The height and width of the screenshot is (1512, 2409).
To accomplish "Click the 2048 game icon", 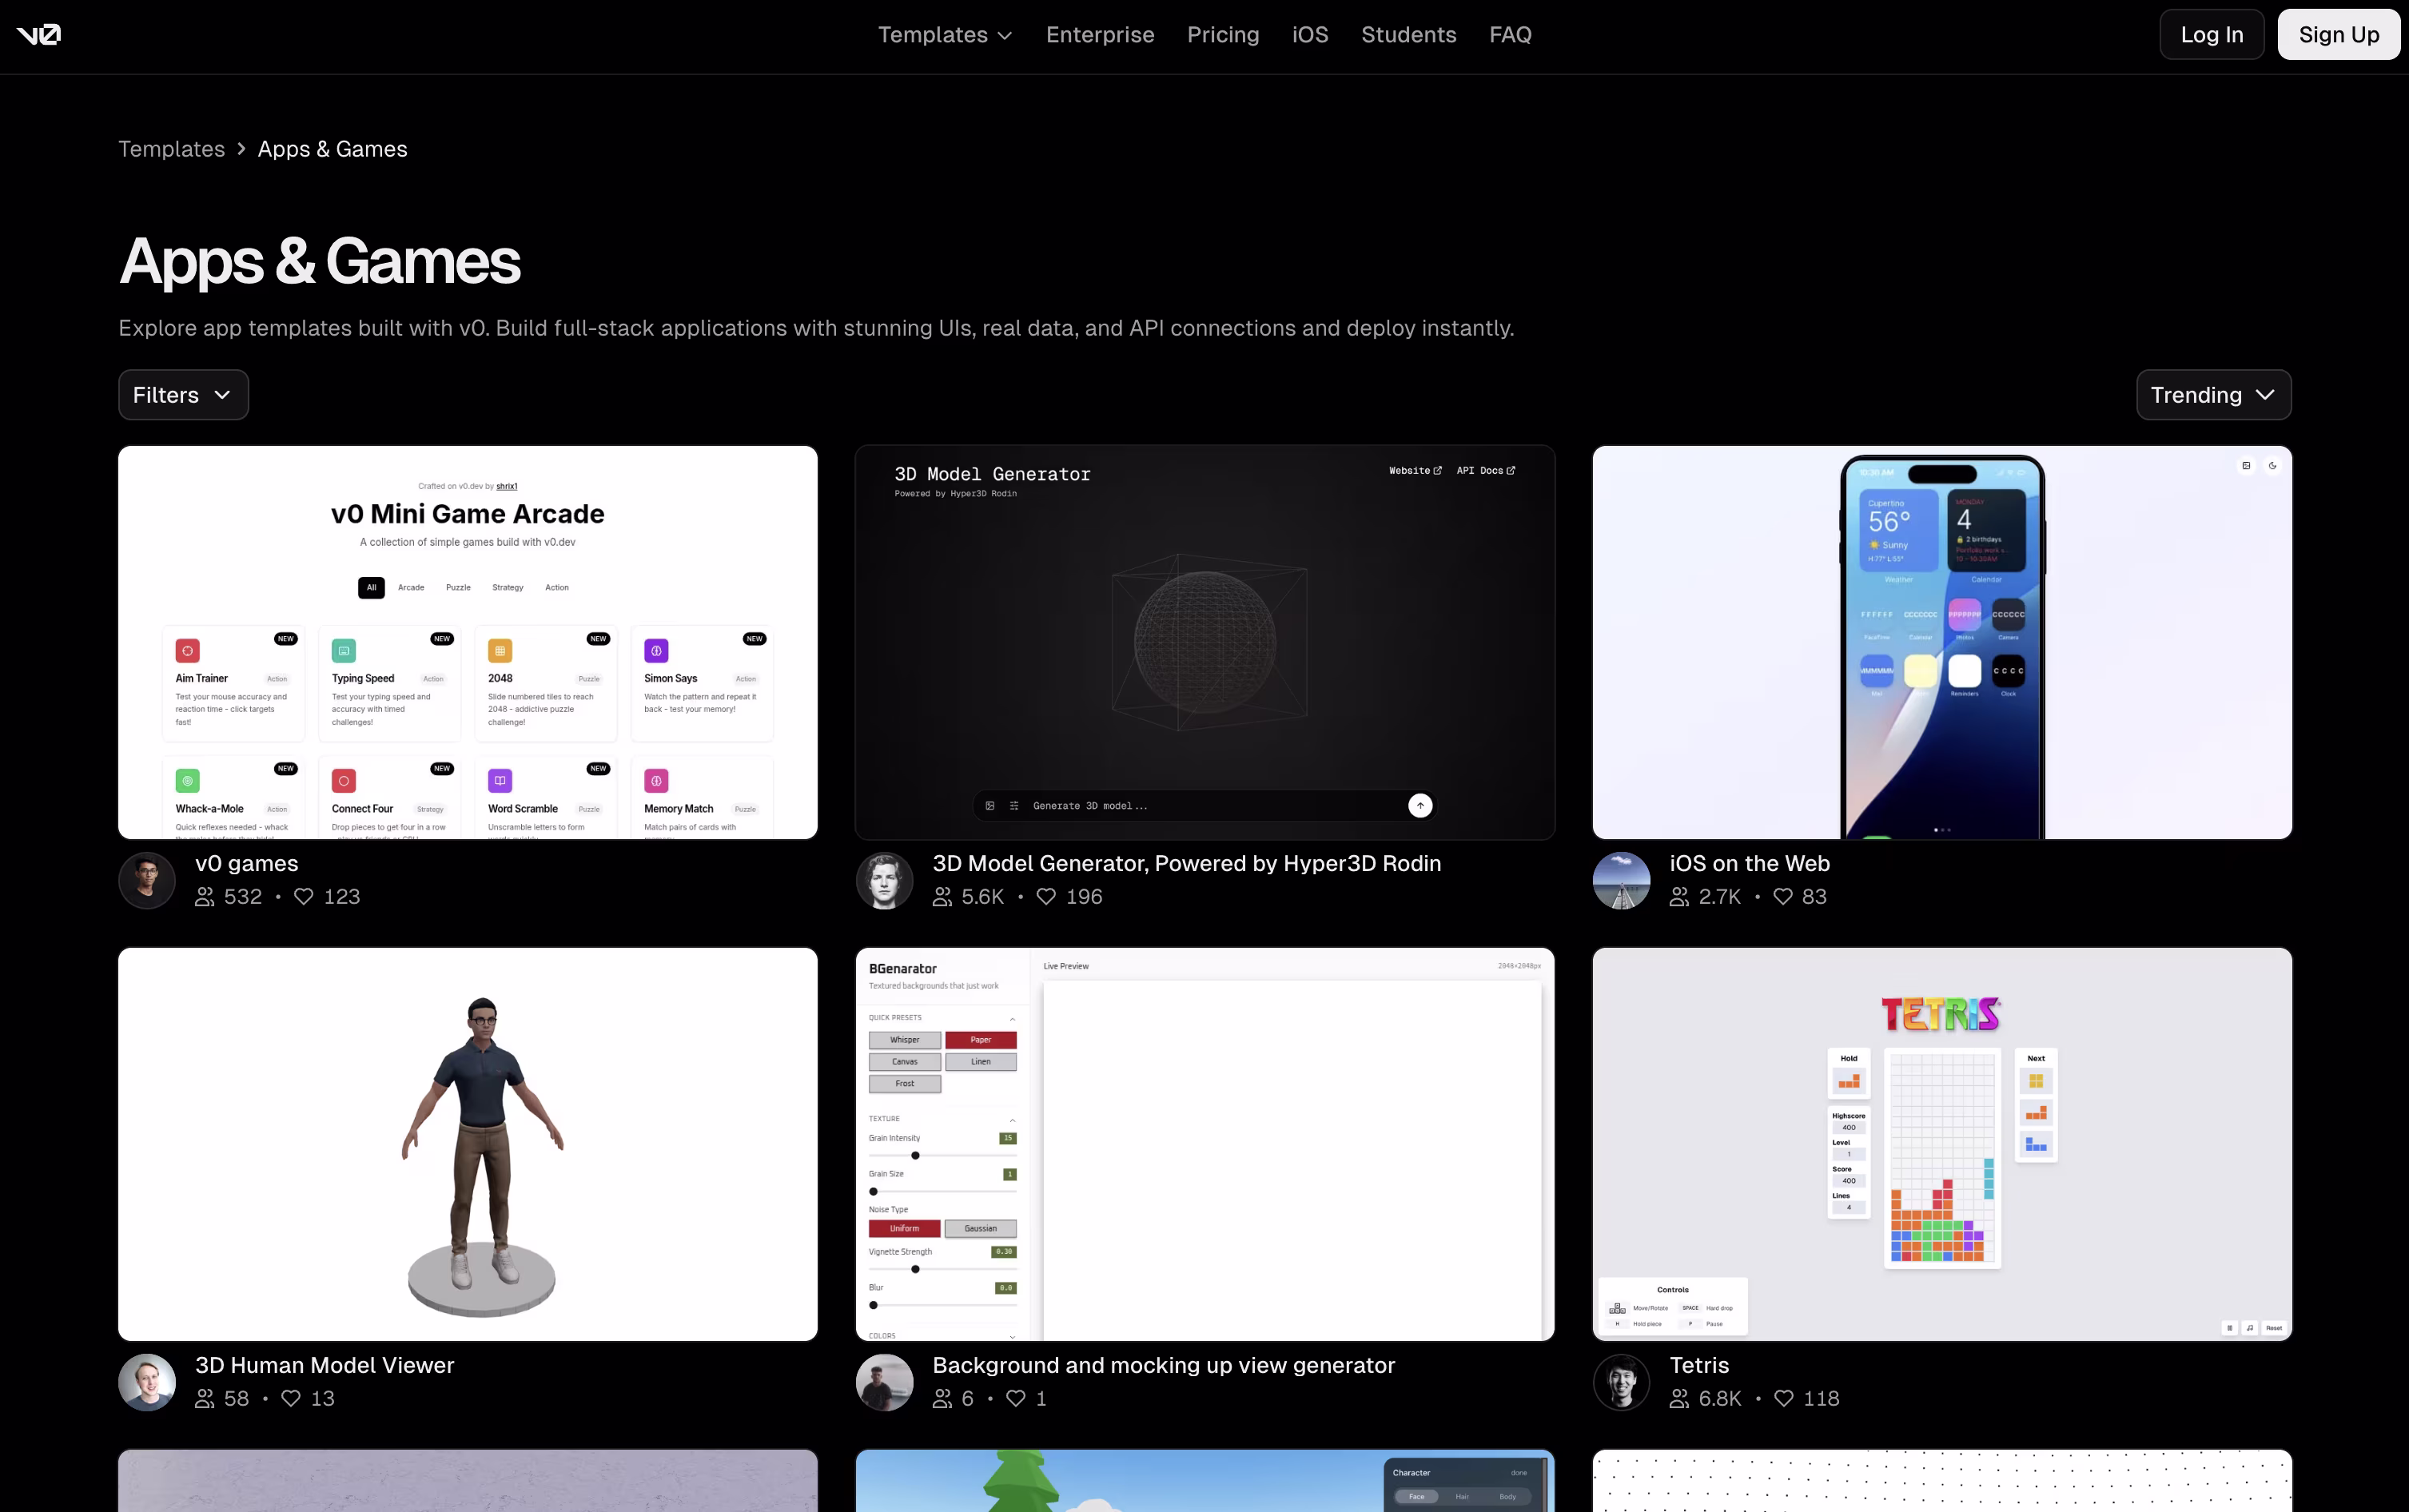I will [500, 651].
